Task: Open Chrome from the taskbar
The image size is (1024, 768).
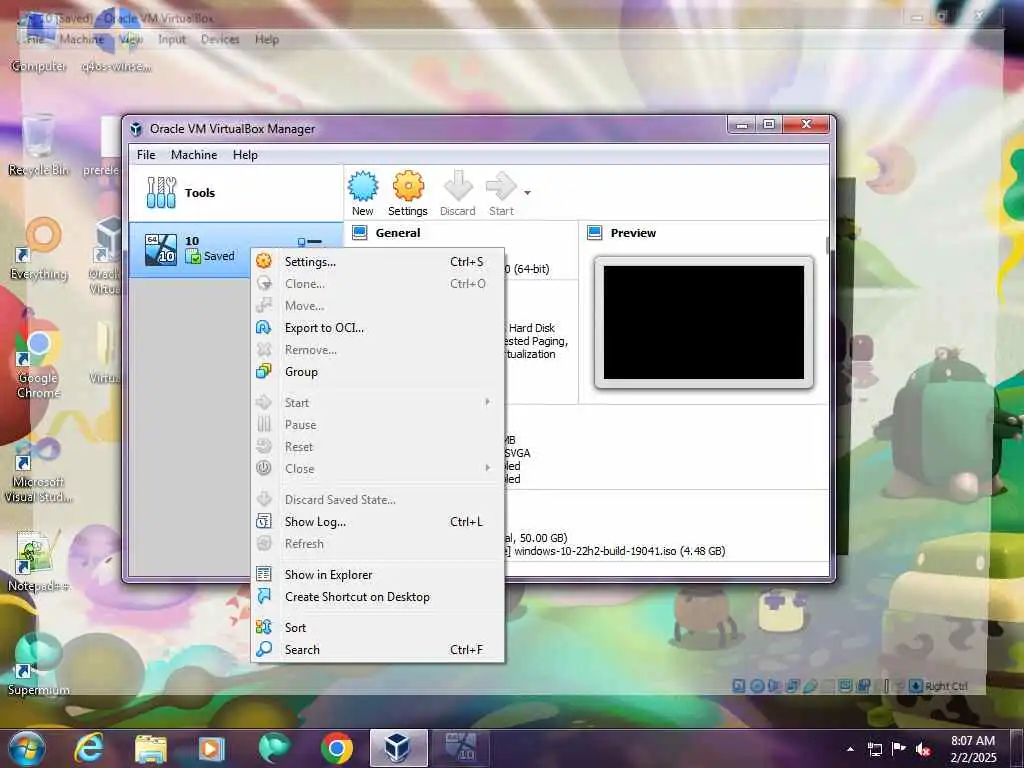Action: click(x=336, y=748)
